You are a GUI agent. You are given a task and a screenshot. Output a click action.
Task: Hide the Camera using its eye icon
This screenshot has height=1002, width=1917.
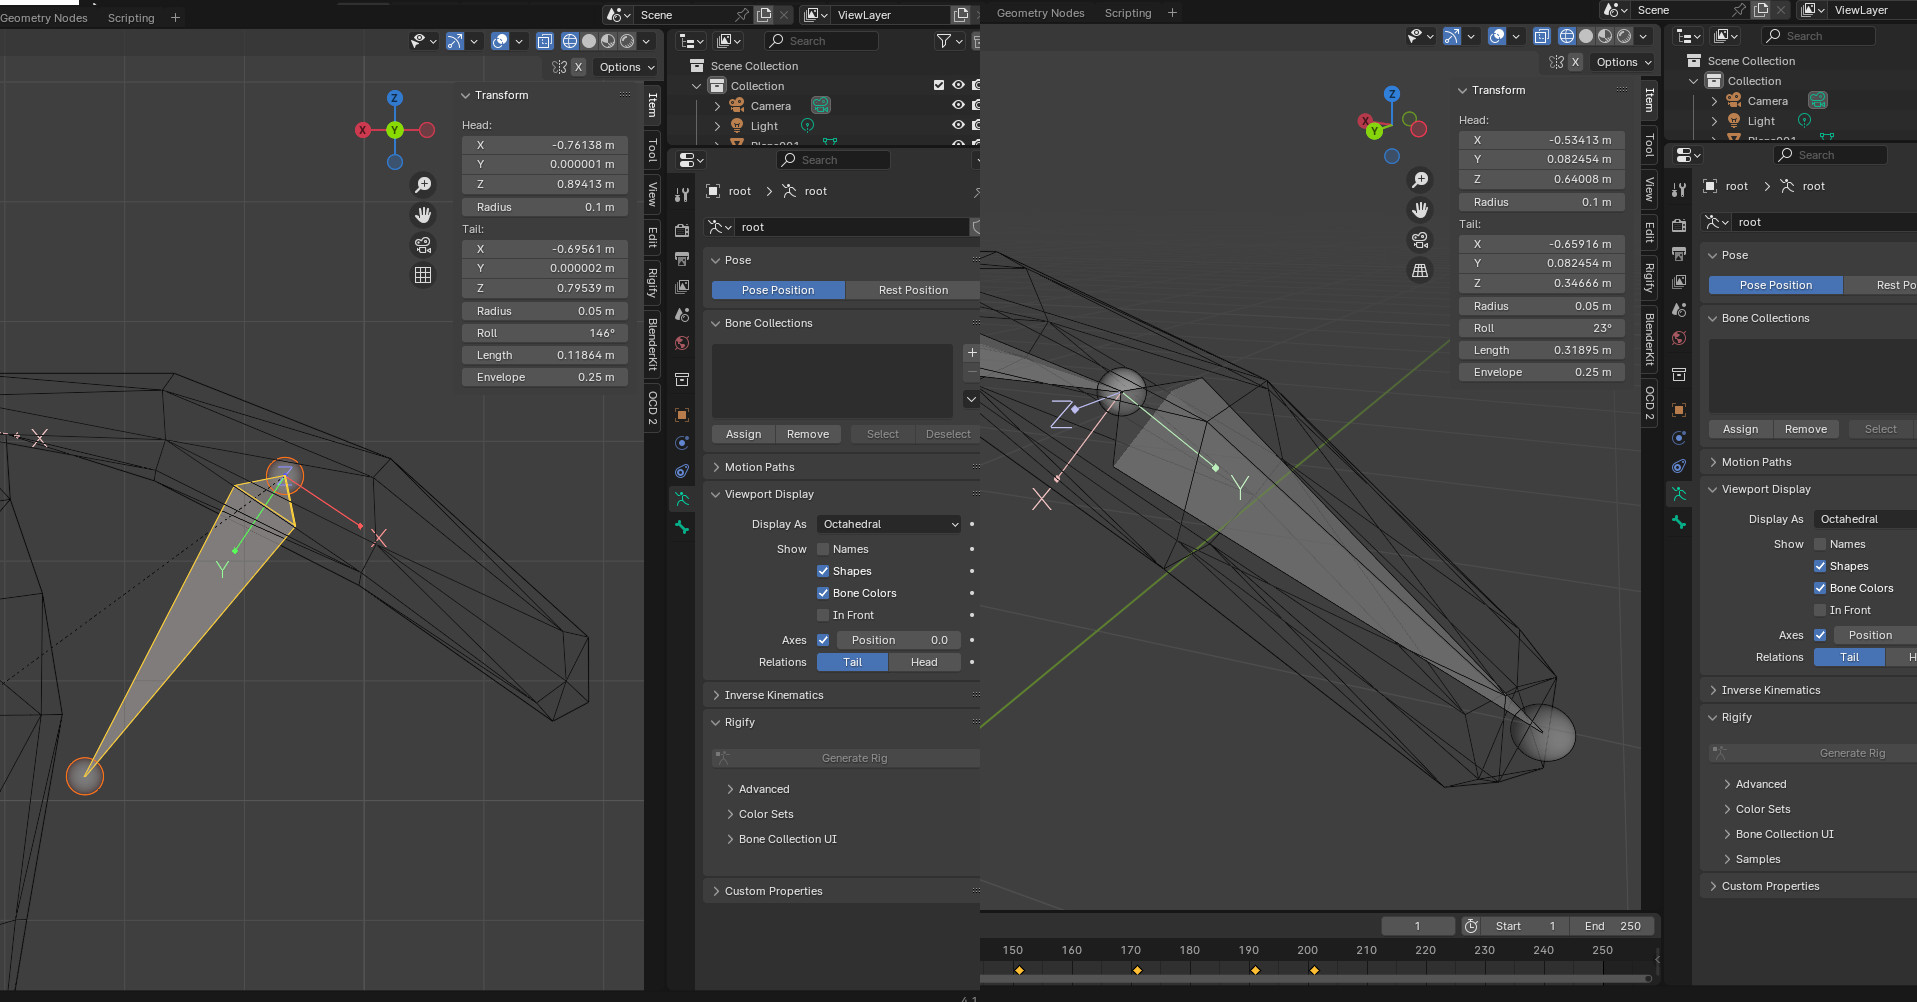tap(958, 105)
